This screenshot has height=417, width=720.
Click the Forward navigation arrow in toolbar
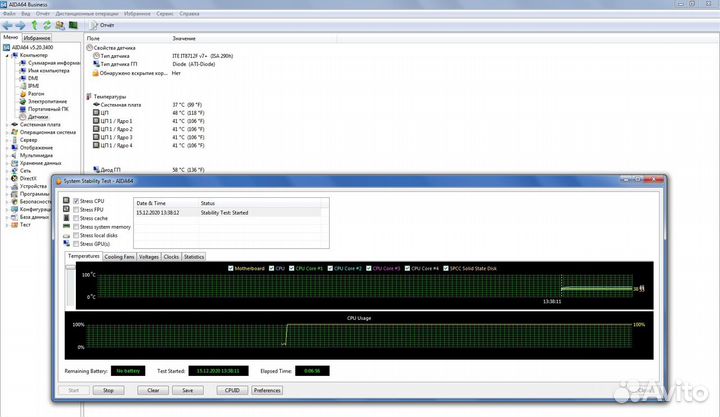(20, 26)
